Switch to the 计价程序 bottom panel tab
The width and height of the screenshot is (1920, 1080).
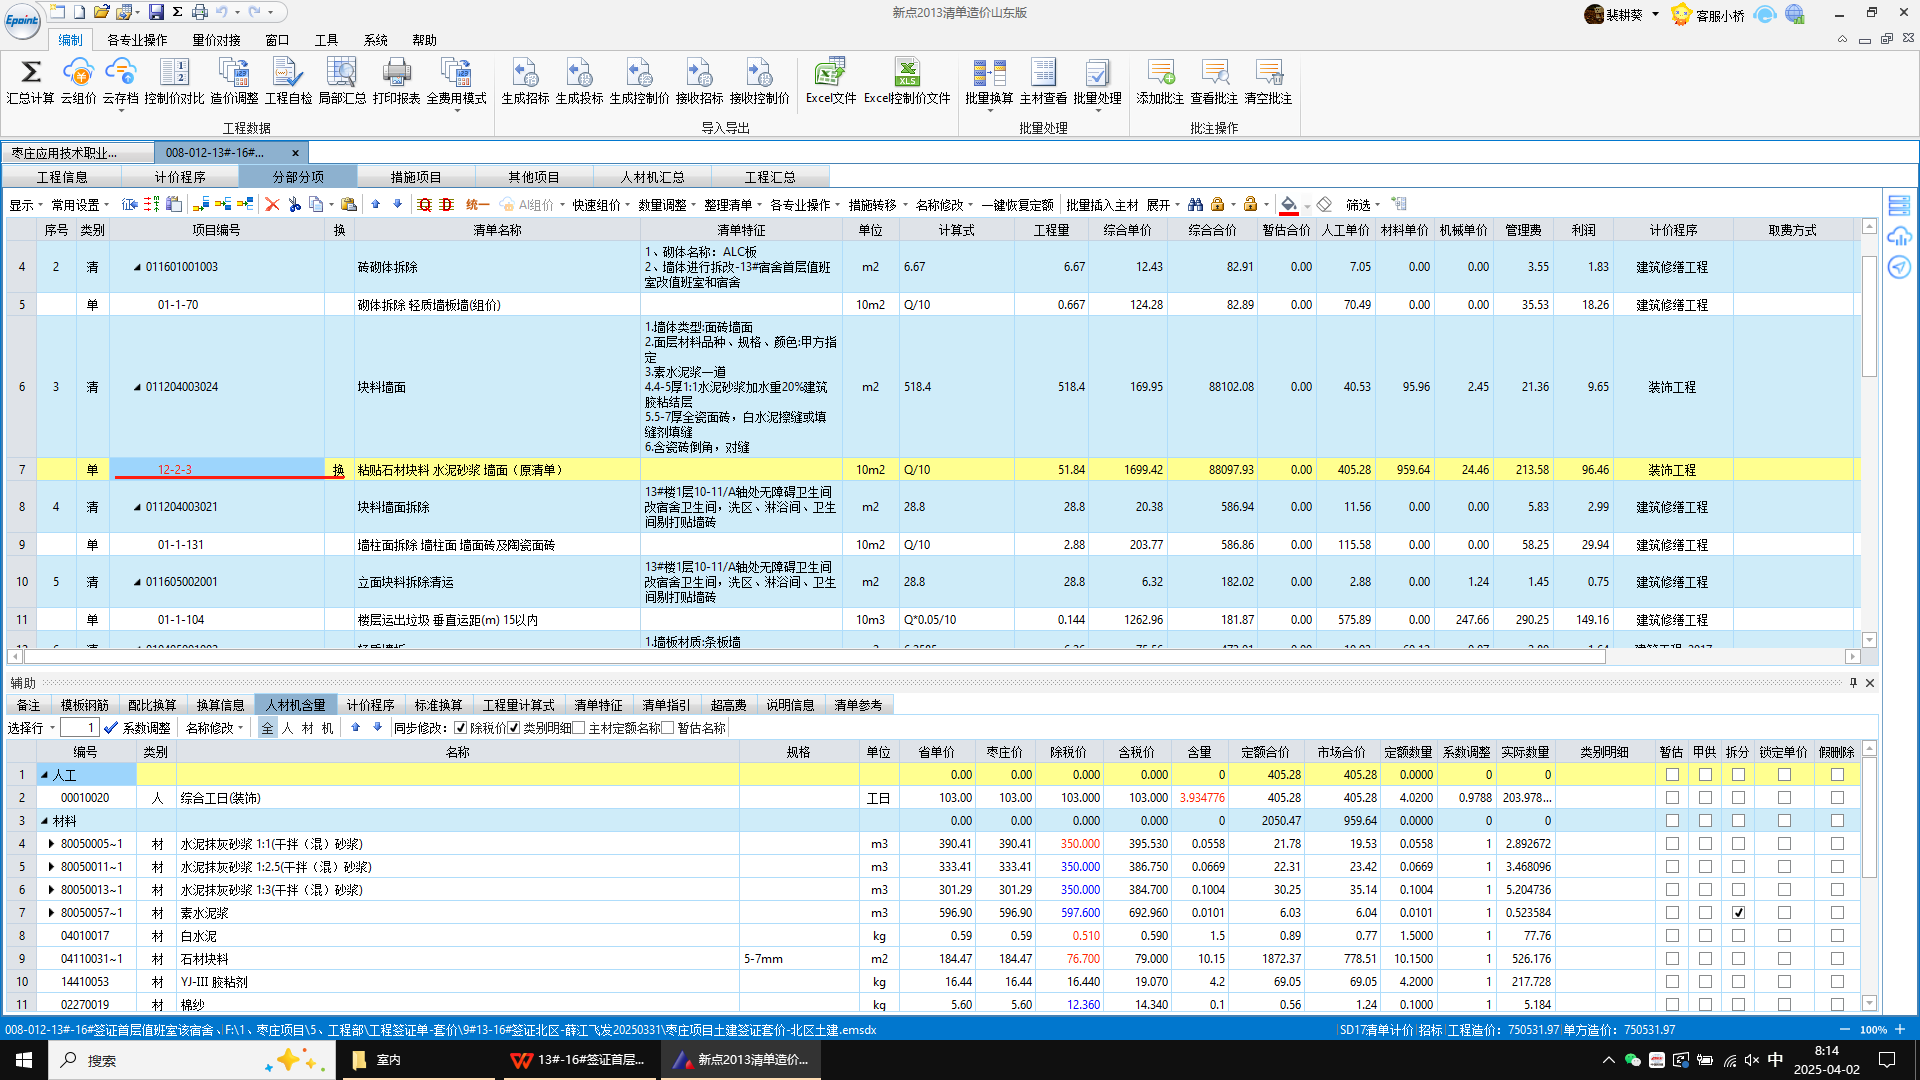(370, 705)
